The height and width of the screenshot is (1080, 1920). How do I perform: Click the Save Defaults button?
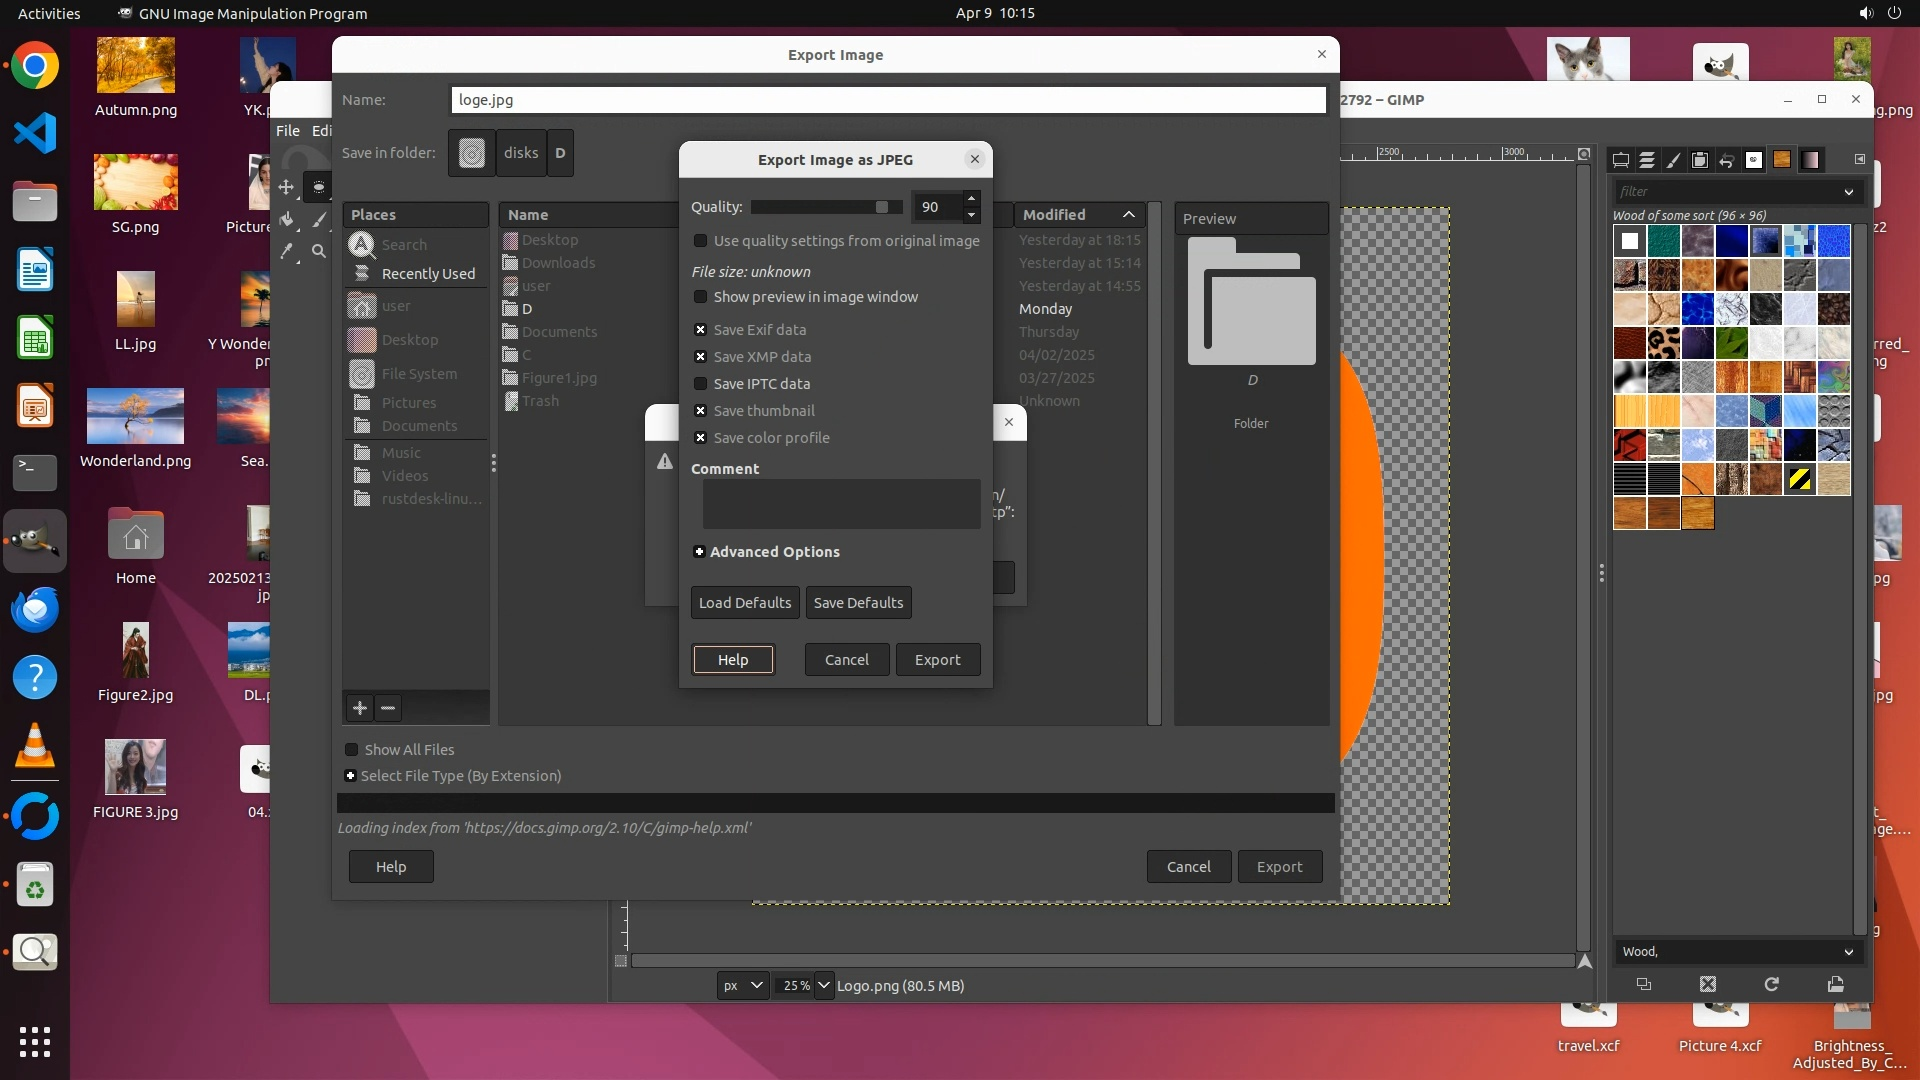(858, 603)
